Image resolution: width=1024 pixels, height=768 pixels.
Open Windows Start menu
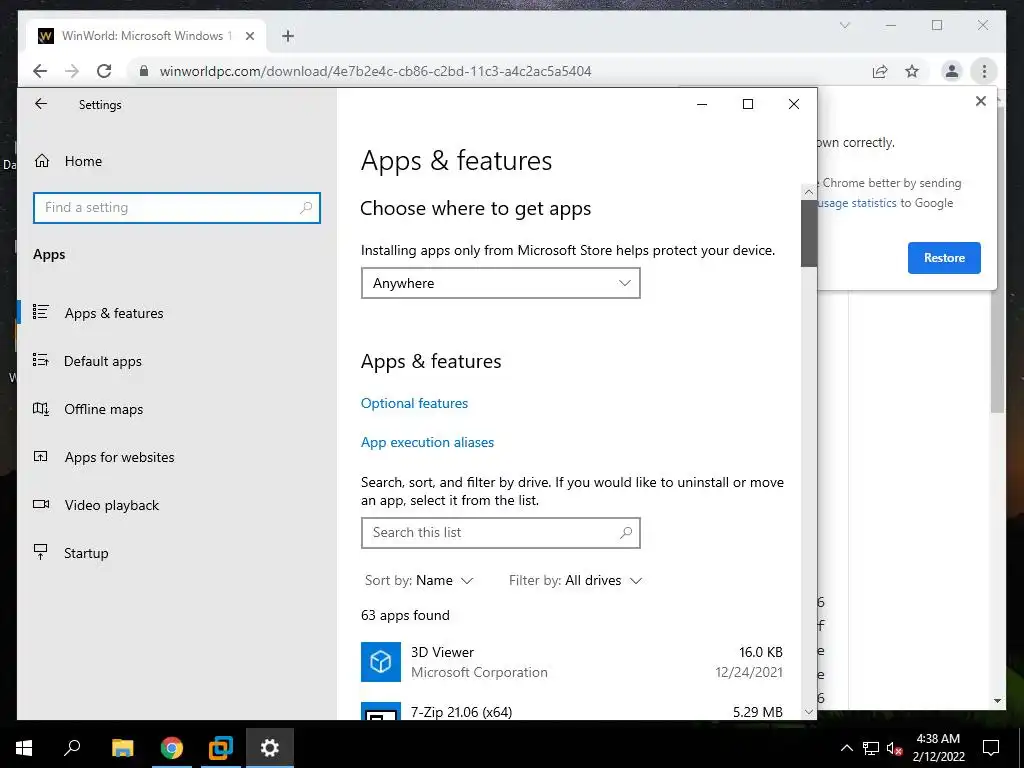[x=24, y=748]
